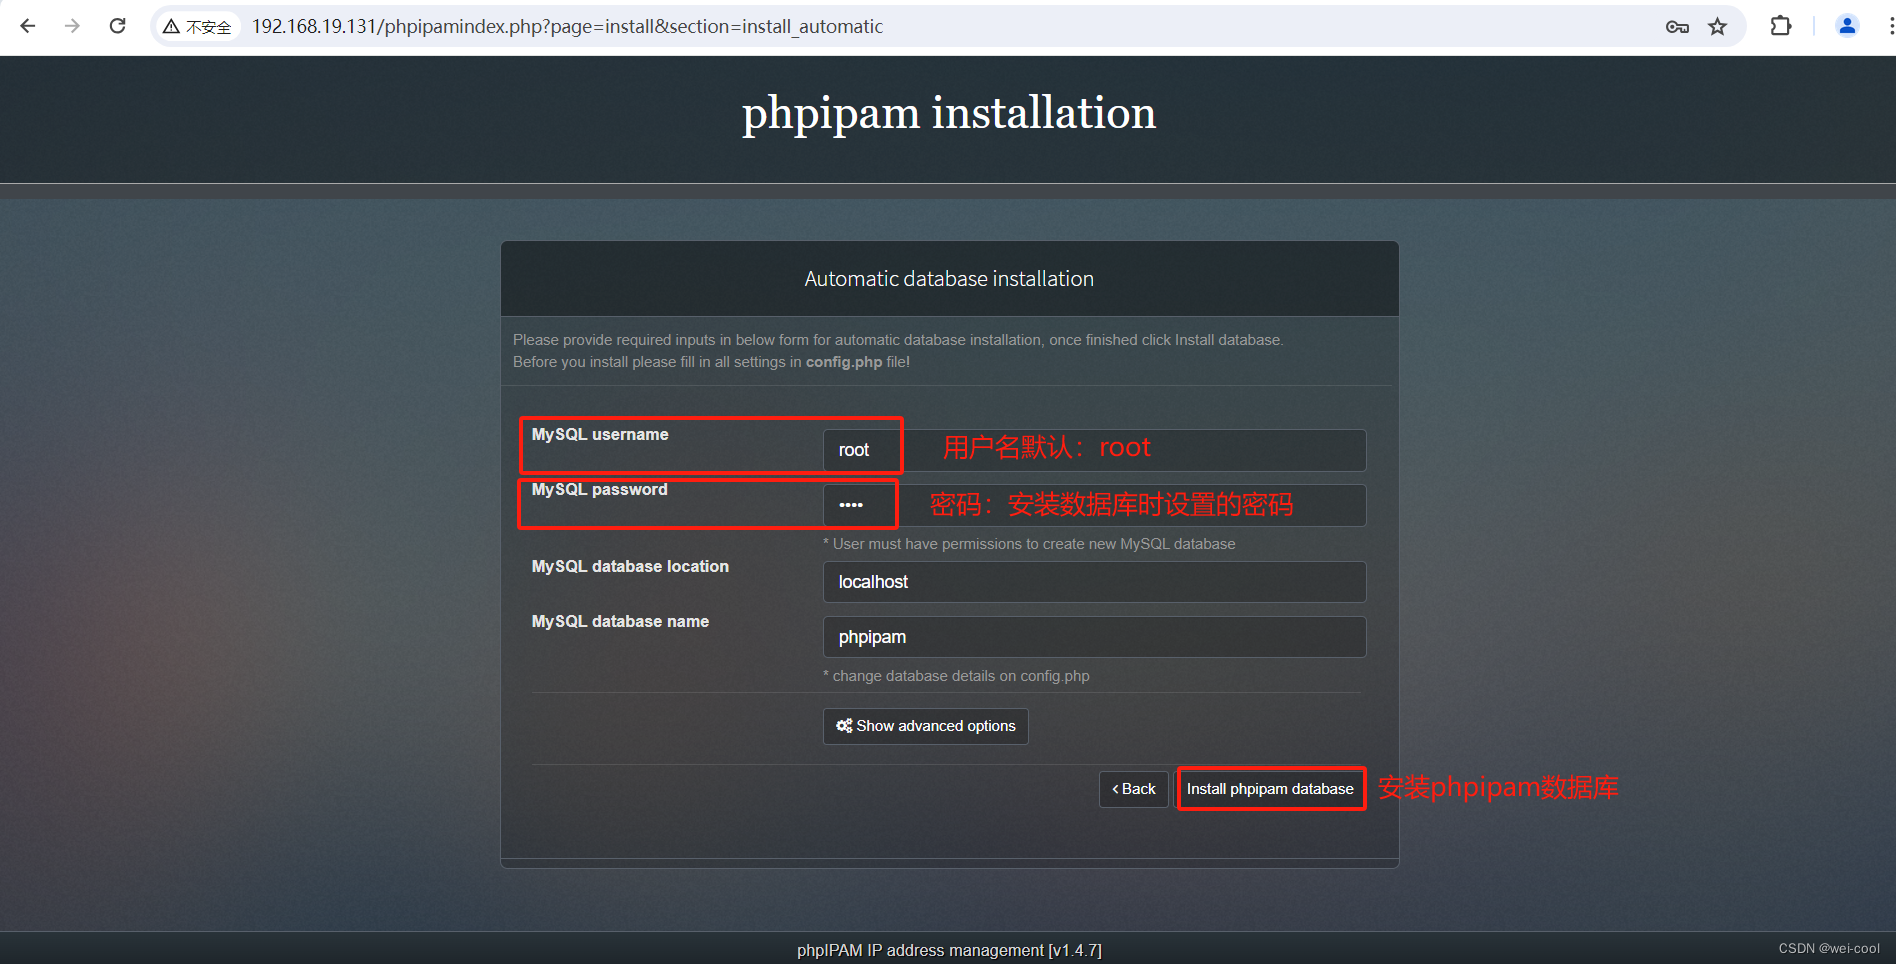Screen dimensions: 1896x964
Task: Select 'MySQL username' label text
Action: coord(600,434)
